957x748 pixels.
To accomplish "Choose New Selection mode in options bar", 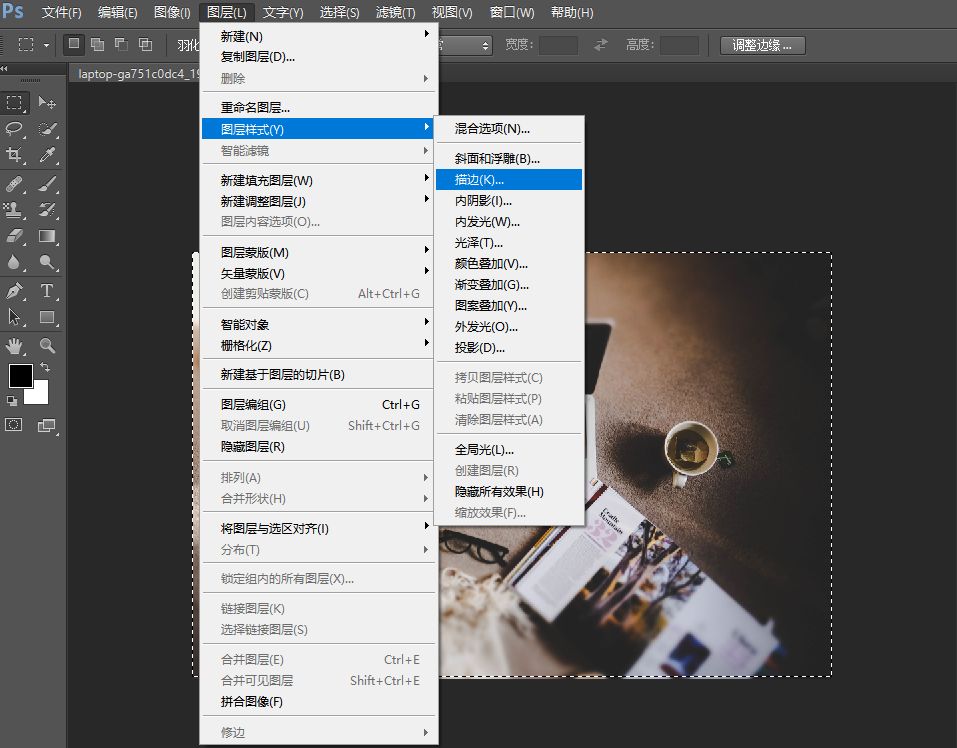I will point(74,45).
